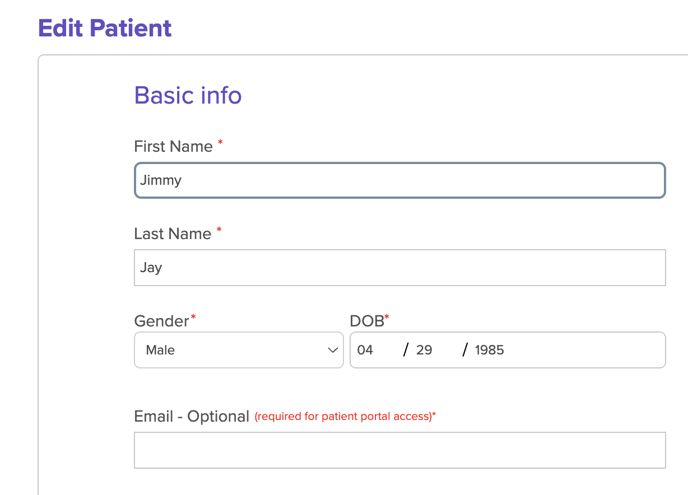Screen dimensions: 688x495
Task: Click the Email - Optional label
Action: pos(191,416)
